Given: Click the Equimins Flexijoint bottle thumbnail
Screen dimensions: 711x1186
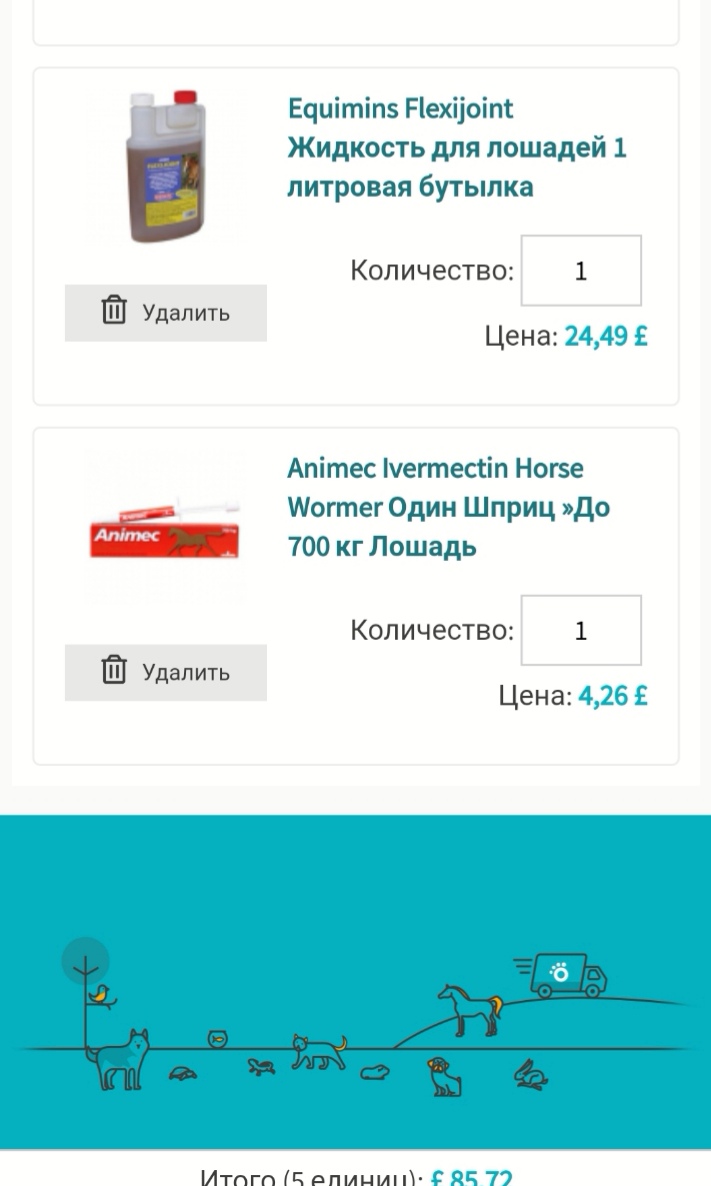Looking at the screenshot, I should [x=166, y=167].
